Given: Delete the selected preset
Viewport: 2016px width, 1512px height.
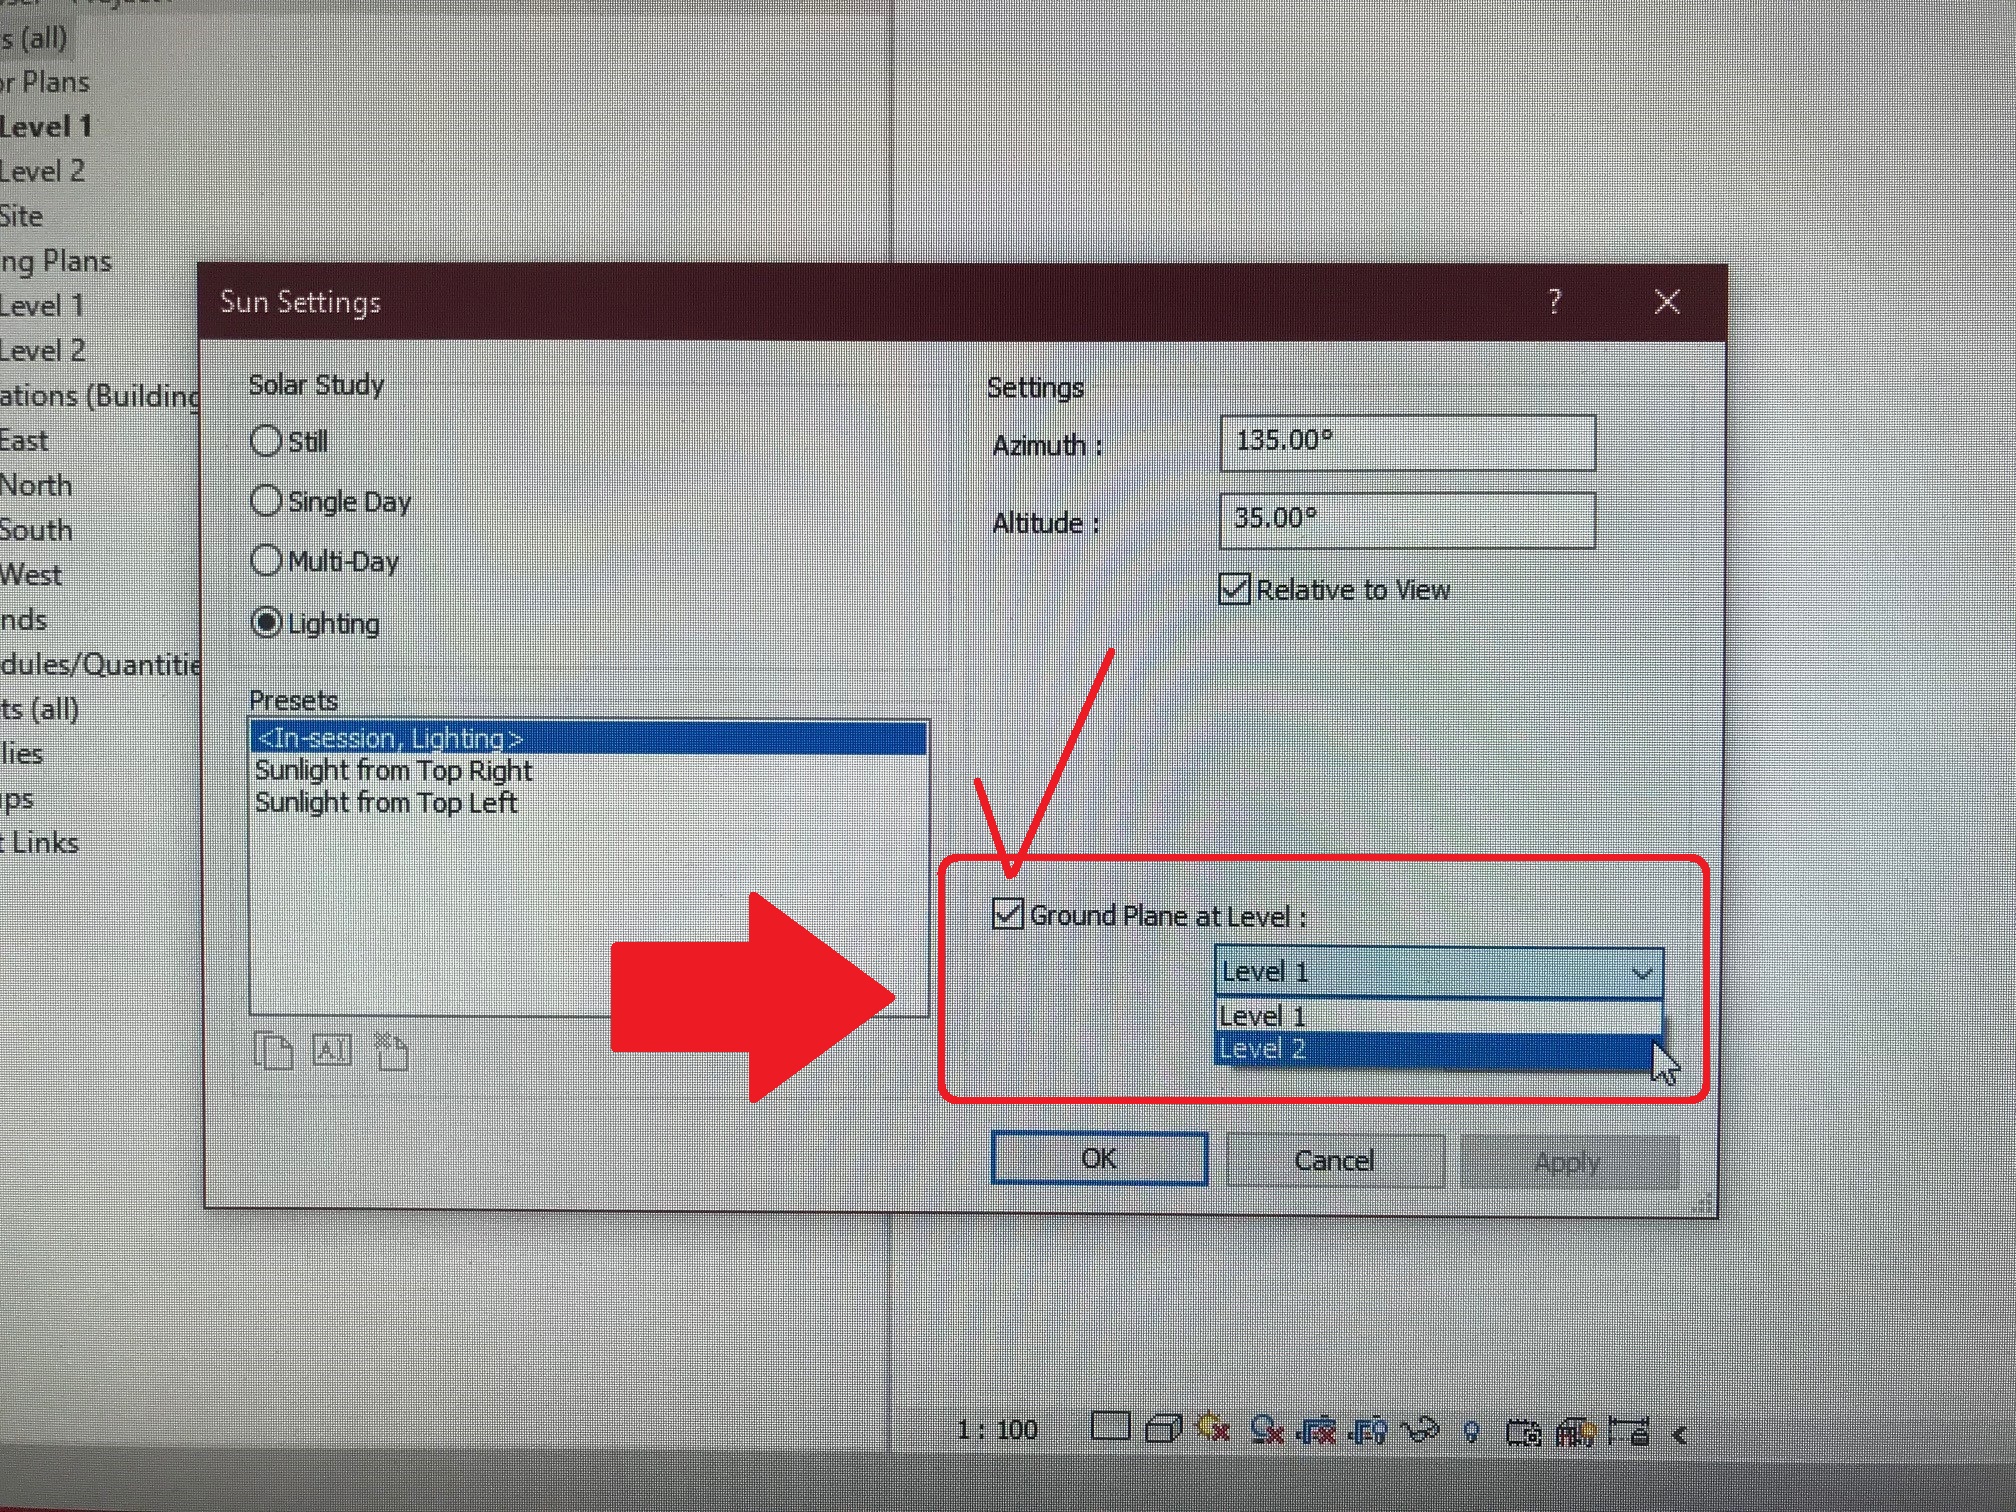Looking at the screenshot, I should click(392, 1049).
